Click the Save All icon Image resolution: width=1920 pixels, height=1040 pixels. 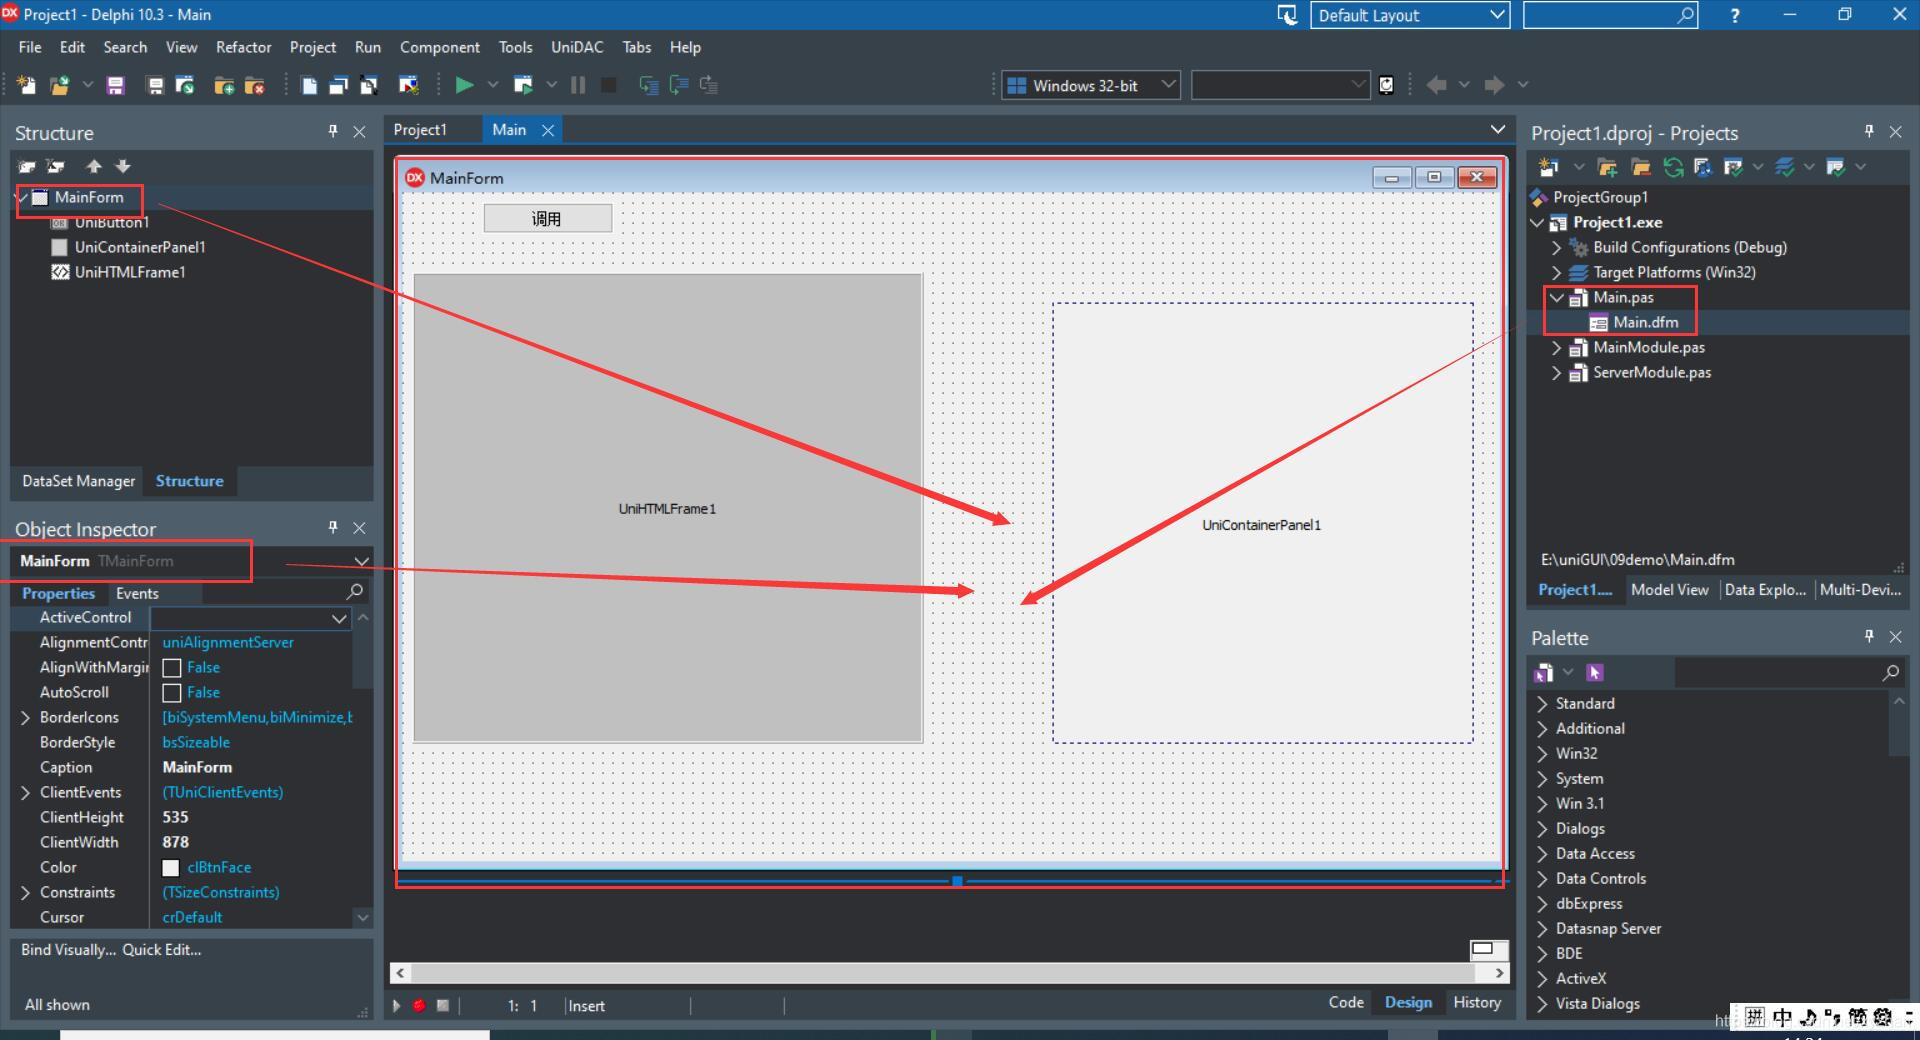coord(155,85)
